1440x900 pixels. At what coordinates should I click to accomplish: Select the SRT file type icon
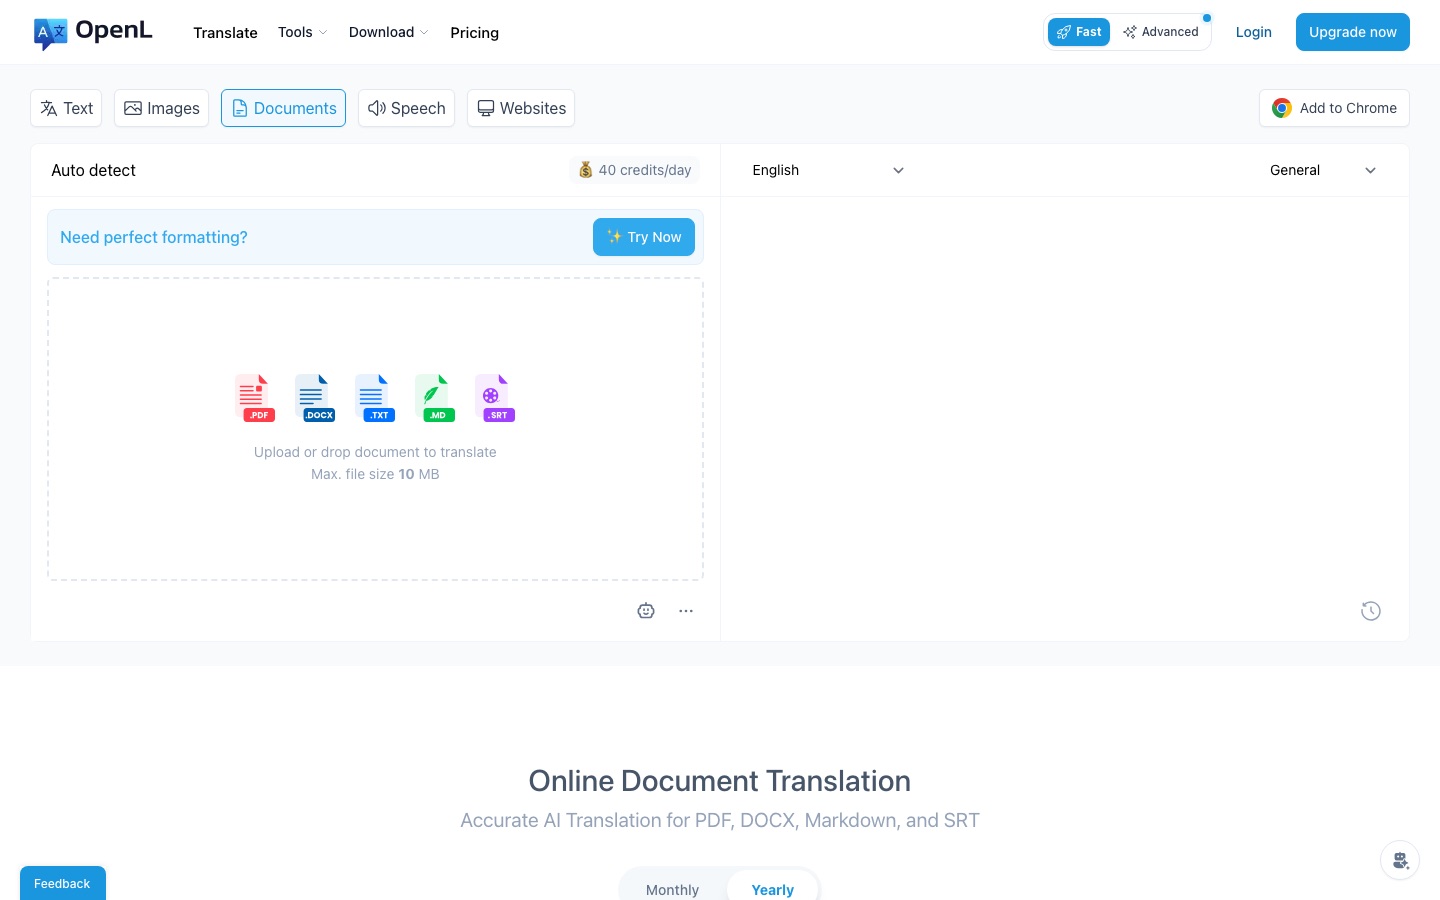tap(494, 398)
